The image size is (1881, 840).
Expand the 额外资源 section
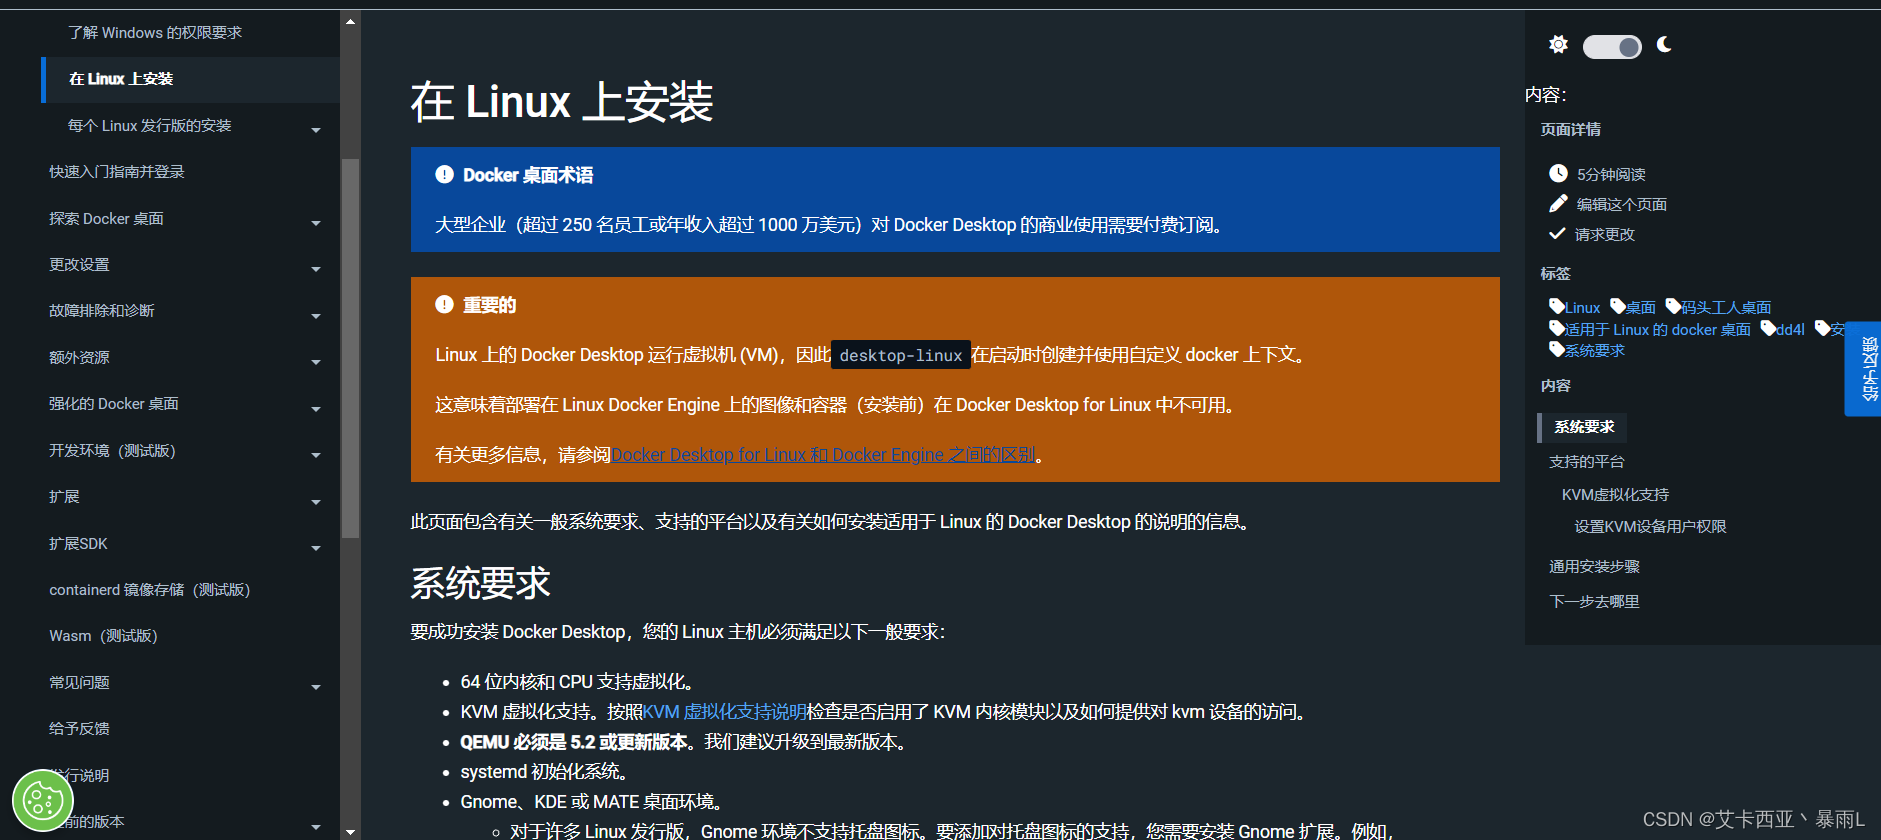coord(316,362)
